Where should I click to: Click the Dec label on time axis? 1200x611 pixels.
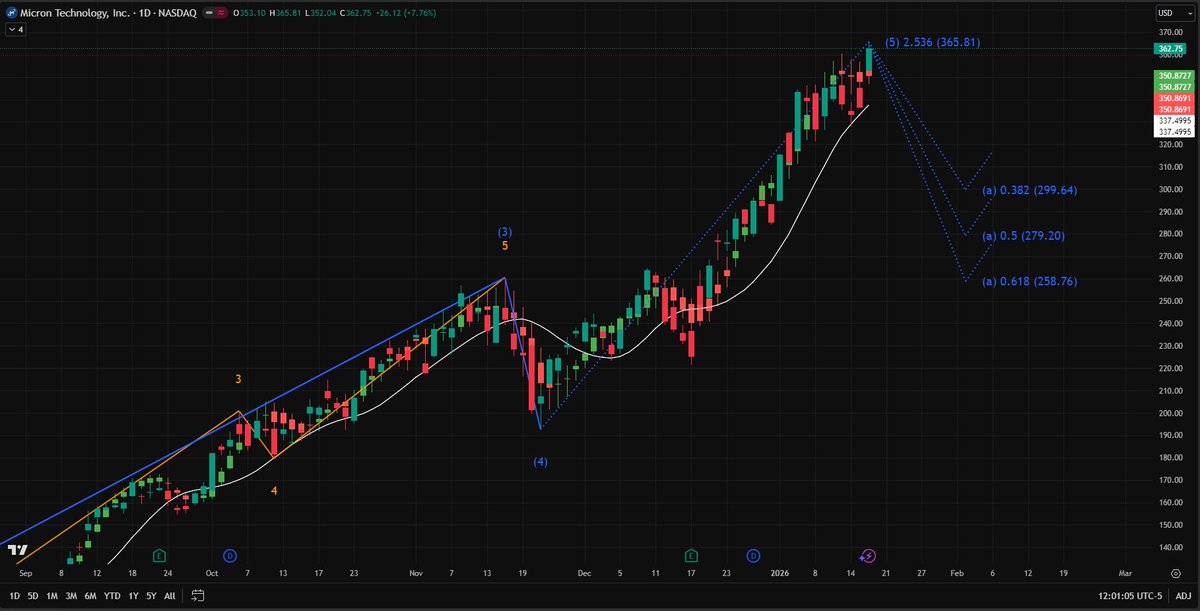click(x=584, y=574)
